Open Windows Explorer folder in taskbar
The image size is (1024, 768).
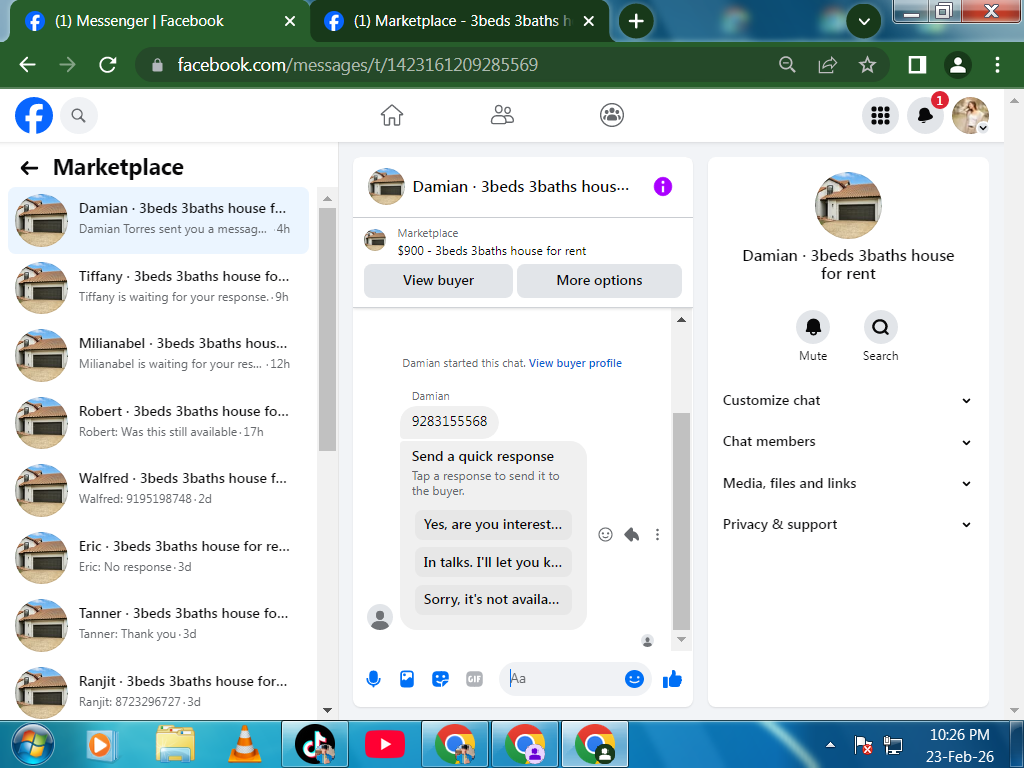(x=174, y=744)
